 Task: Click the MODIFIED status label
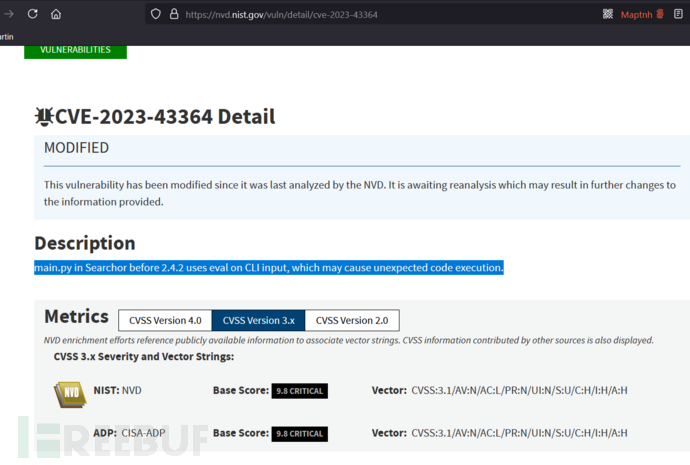[76, 148]
